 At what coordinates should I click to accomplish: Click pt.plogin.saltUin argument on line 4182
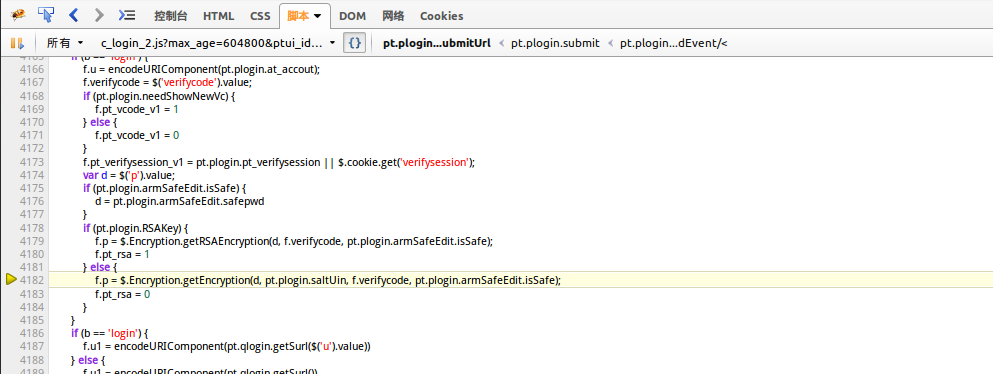coord(305,280)
